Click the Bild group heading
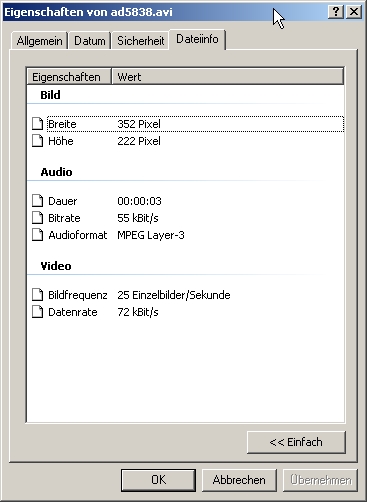 (50, 95)
